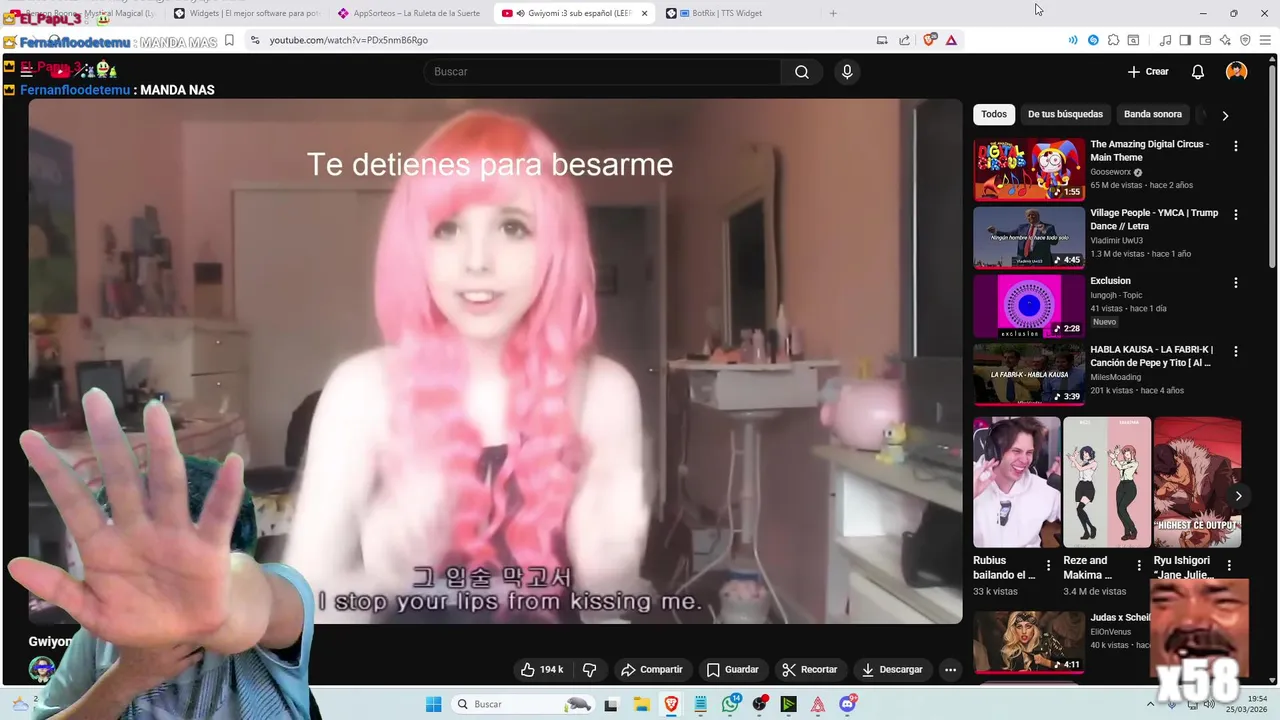
Task: Click the dislike thumbs down button
Action: [x=590, y=669]
